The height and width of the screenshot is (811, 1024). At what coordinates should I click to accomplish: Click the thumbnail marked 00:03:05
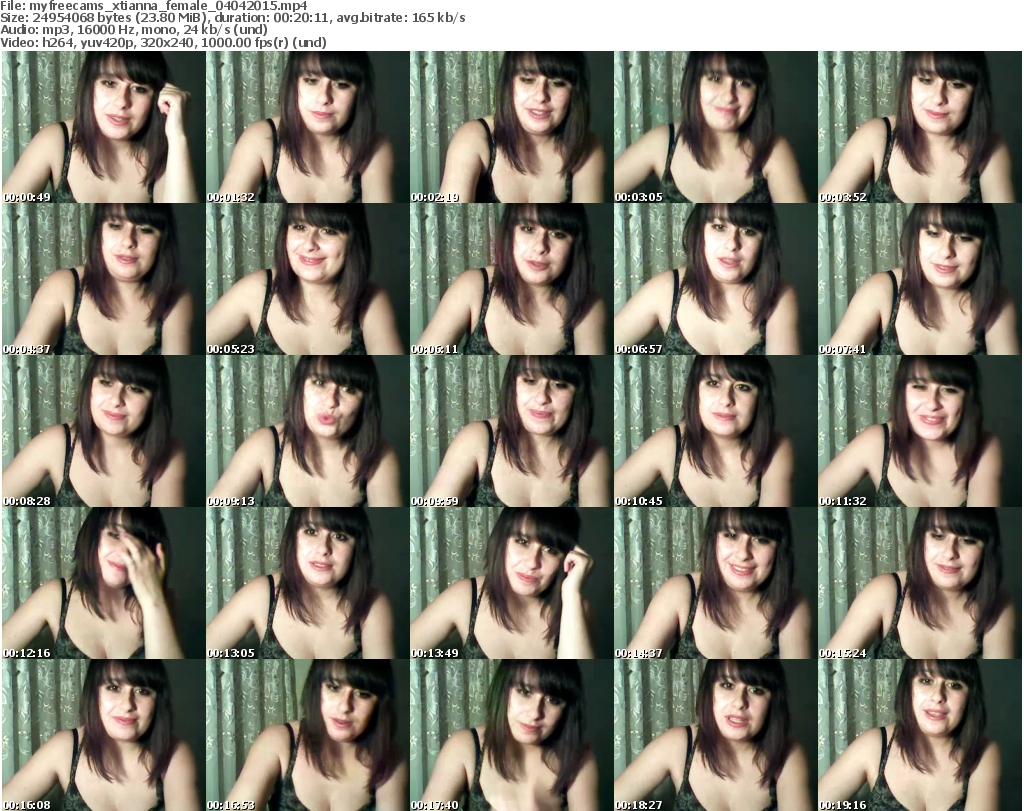click(x=714, y=127)
